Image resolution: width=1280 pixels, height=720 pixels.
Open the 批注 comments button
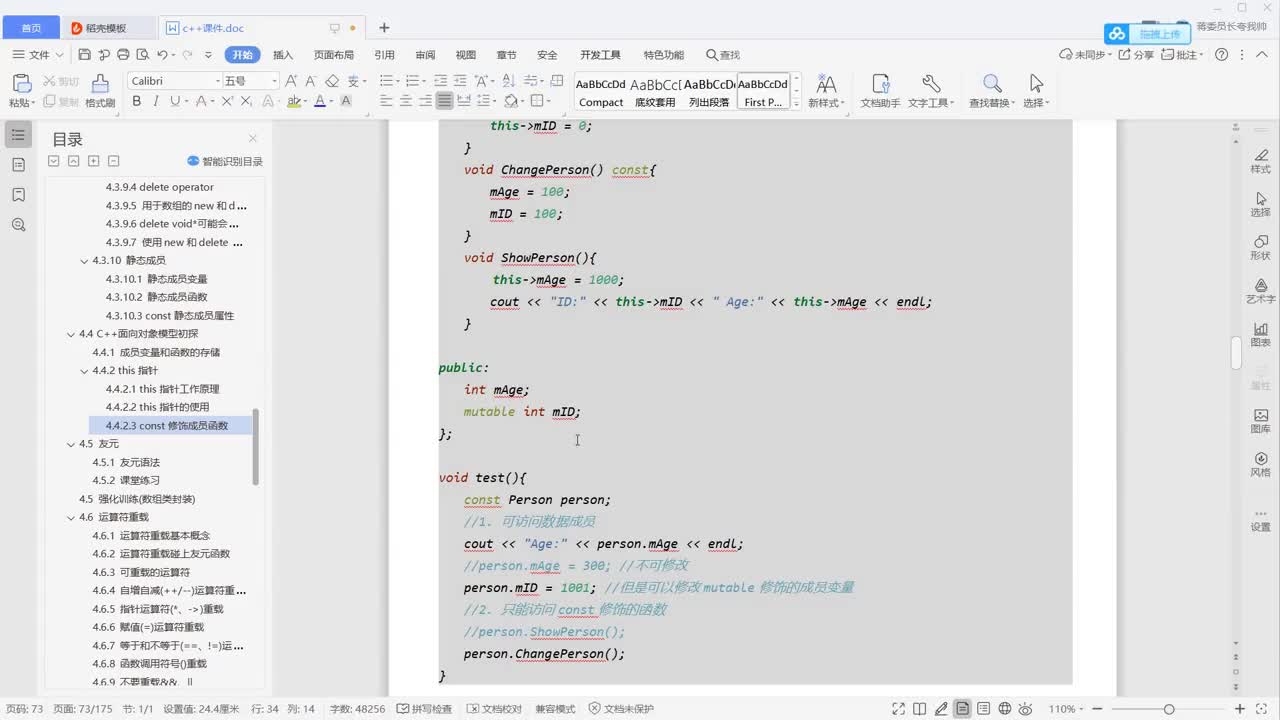point(1183,55)
